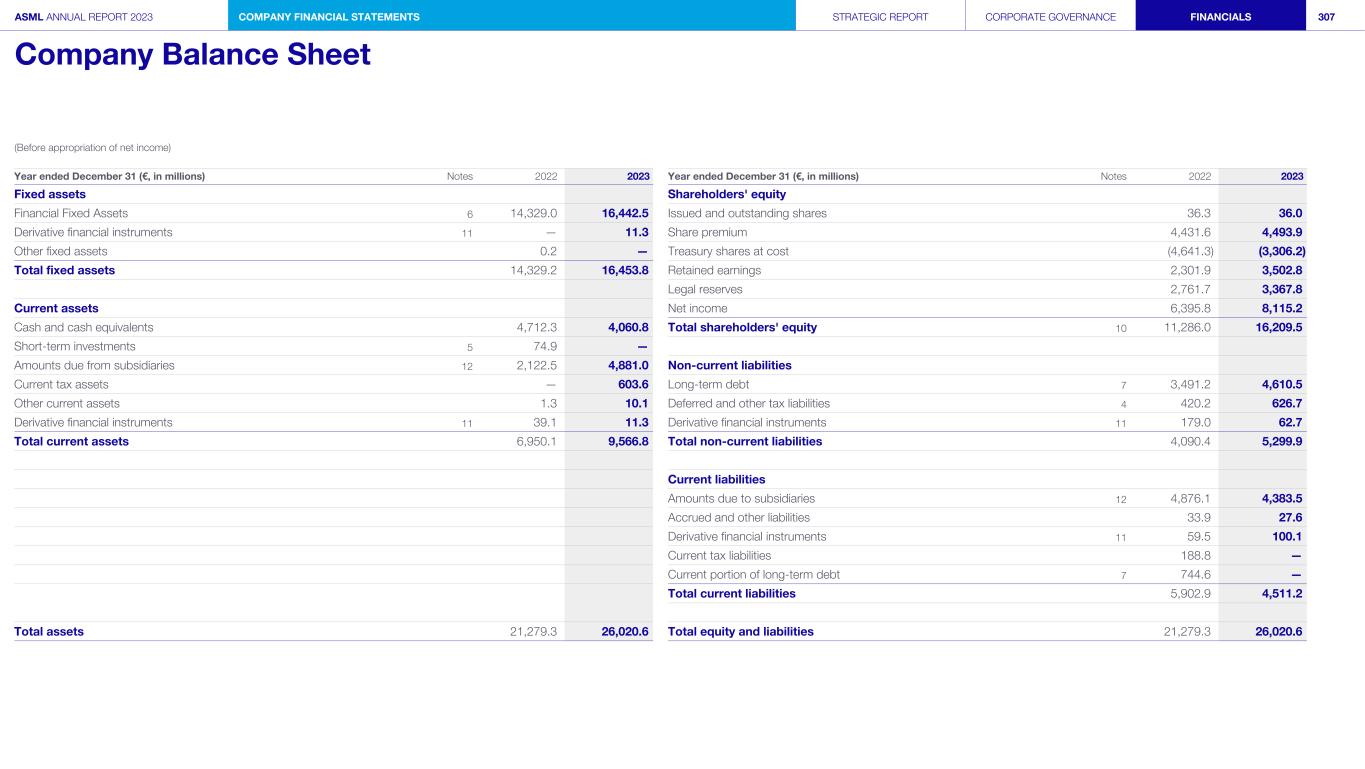Image resolution: width=1365 pixels, height=769 pixels.
Task: Click page number 307
Action: tap(1335, 16)
